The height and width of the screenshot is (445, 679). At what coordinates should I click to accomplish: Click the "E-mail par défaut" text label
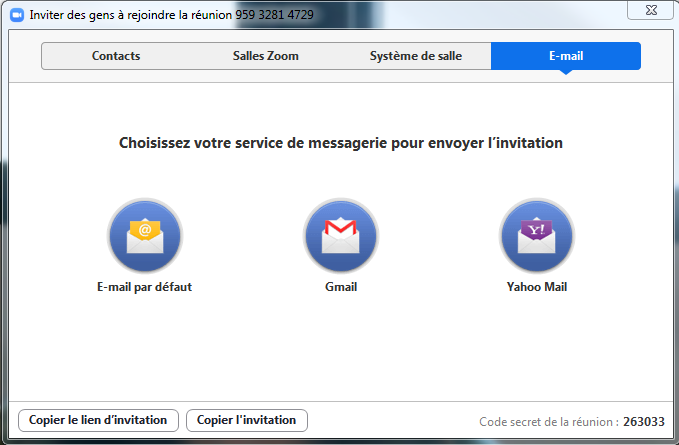coord(144,287)
